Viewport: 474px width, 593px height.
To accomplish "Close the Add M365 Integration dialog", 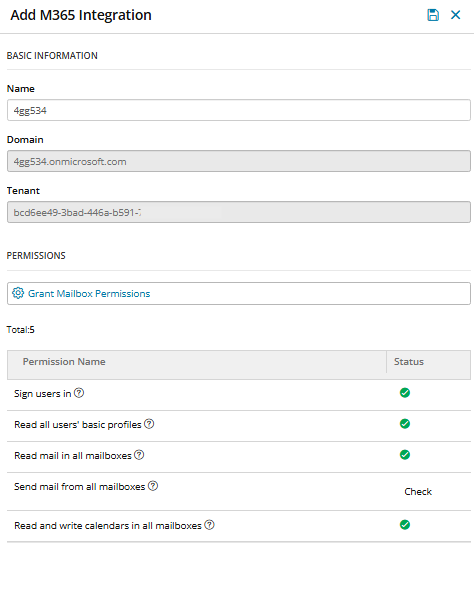I will [455, 15].
